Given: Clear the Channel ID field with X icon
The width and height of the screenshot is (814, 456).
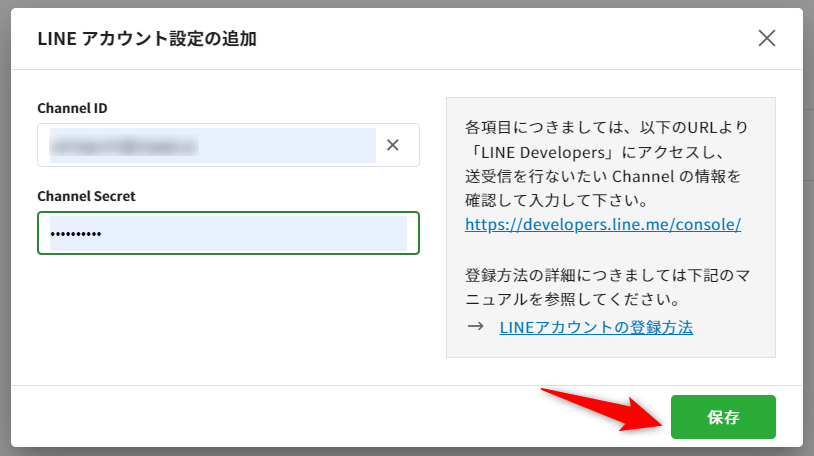Looking at the screenshot, I should coord(393,145).
